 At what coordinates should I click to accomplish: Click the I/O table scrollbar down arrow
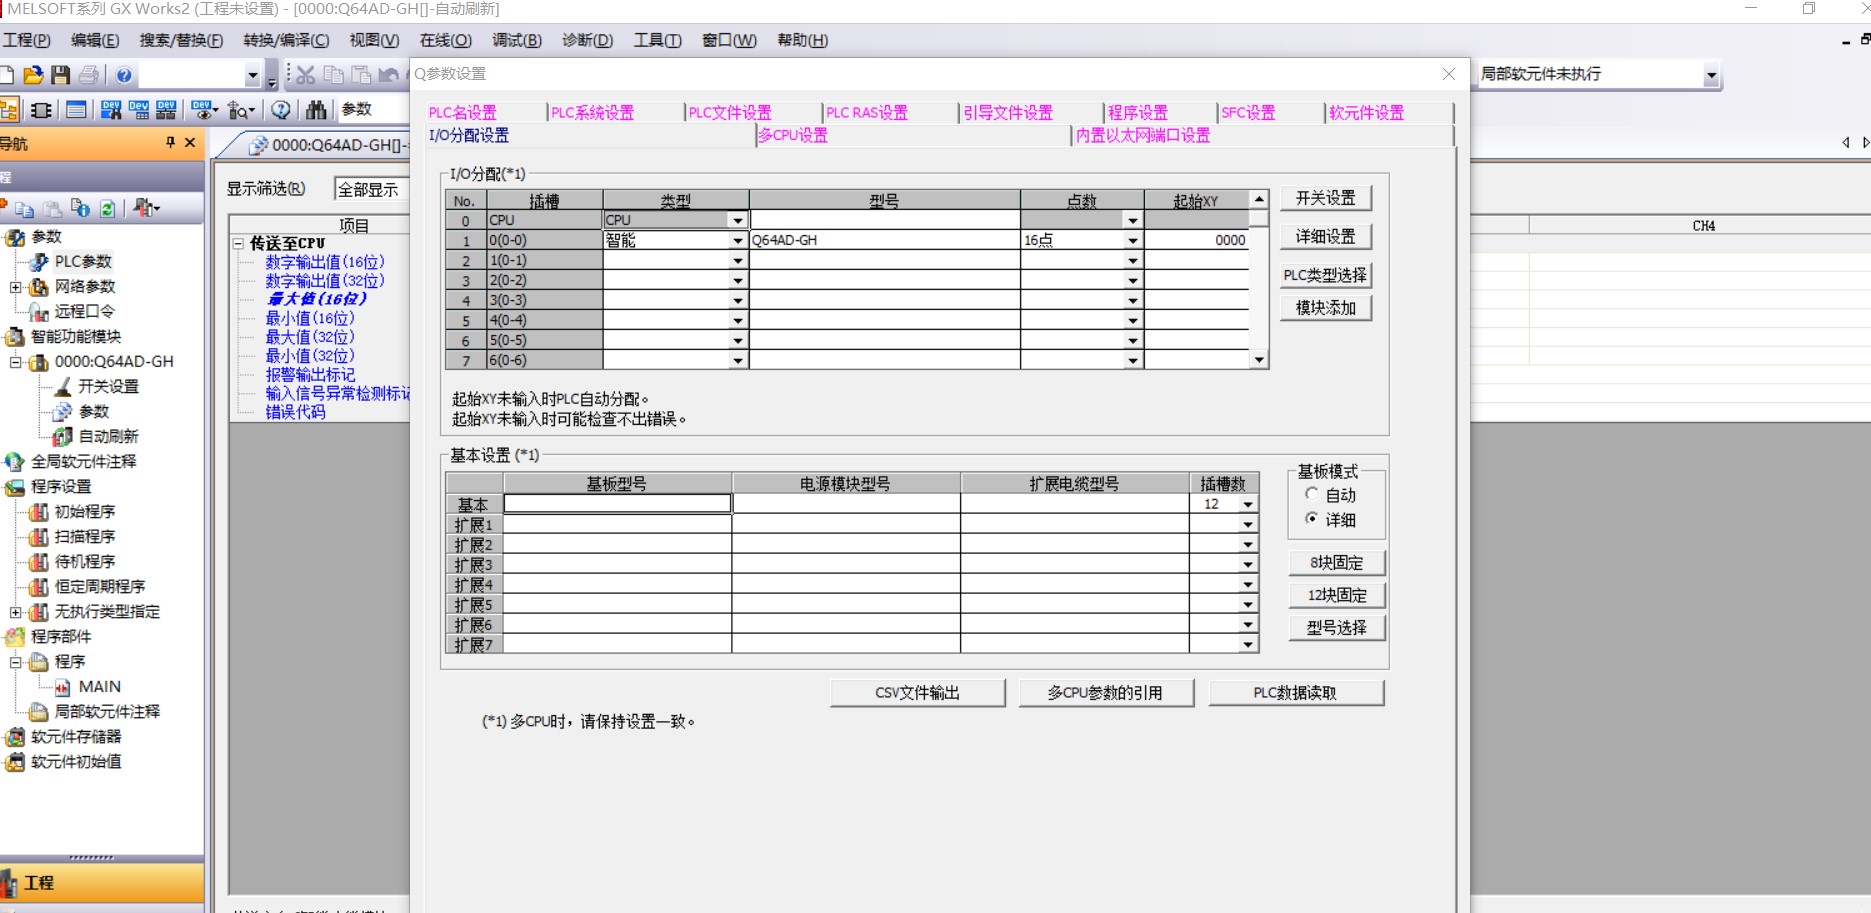coord(1259,360)
